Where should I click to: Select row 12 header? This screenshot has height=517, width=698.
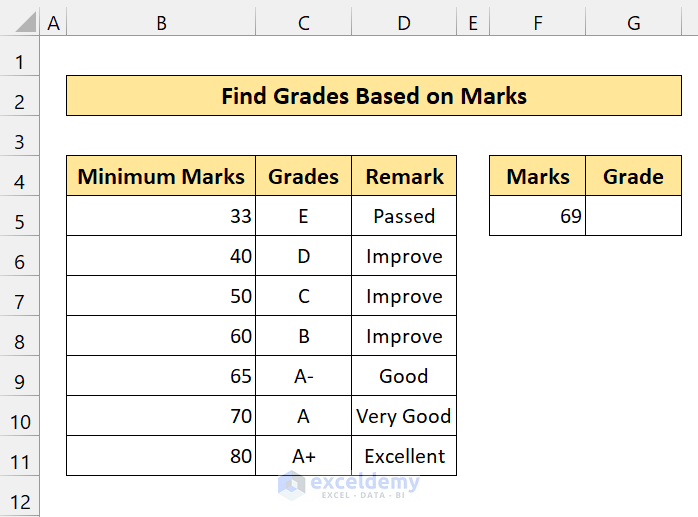point(20,501)
